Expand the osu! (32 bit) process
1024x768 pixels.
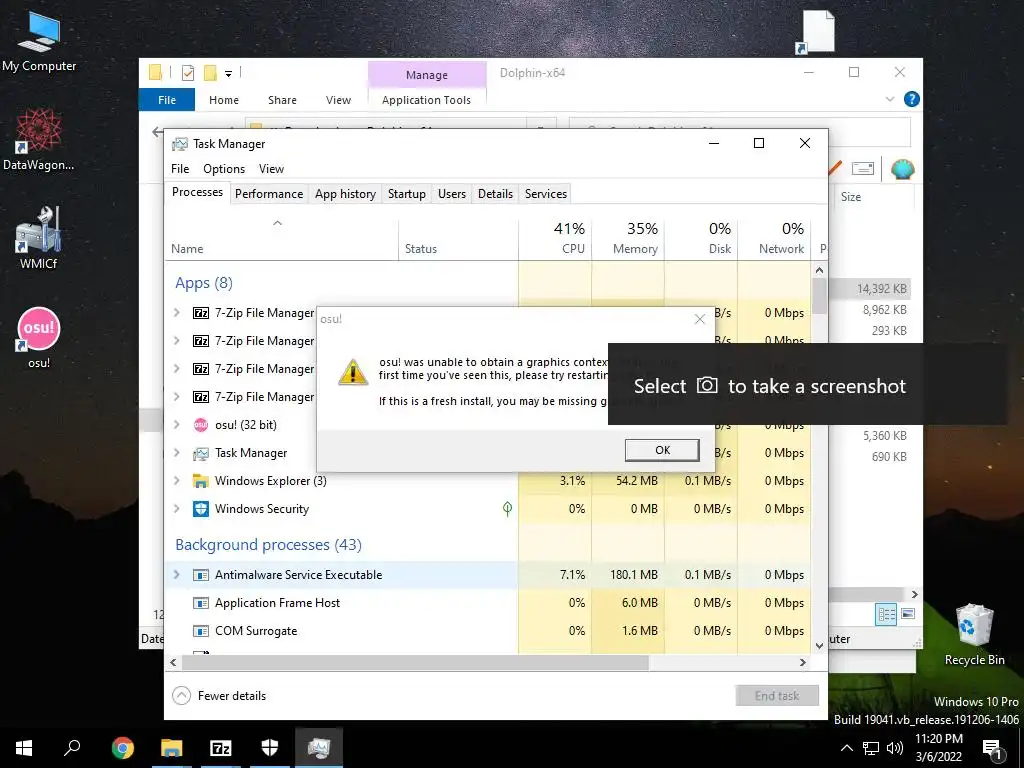[176, 424]
